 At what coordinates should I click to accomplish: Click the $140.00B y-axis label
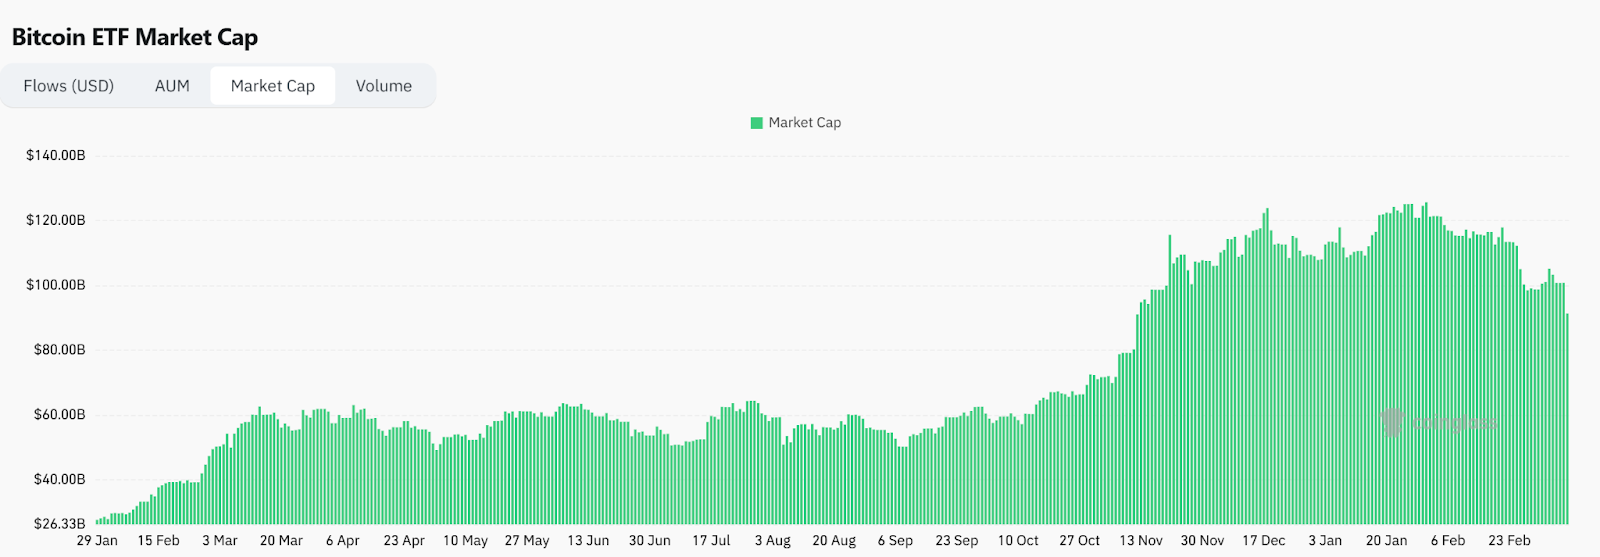tap(56, 155)
